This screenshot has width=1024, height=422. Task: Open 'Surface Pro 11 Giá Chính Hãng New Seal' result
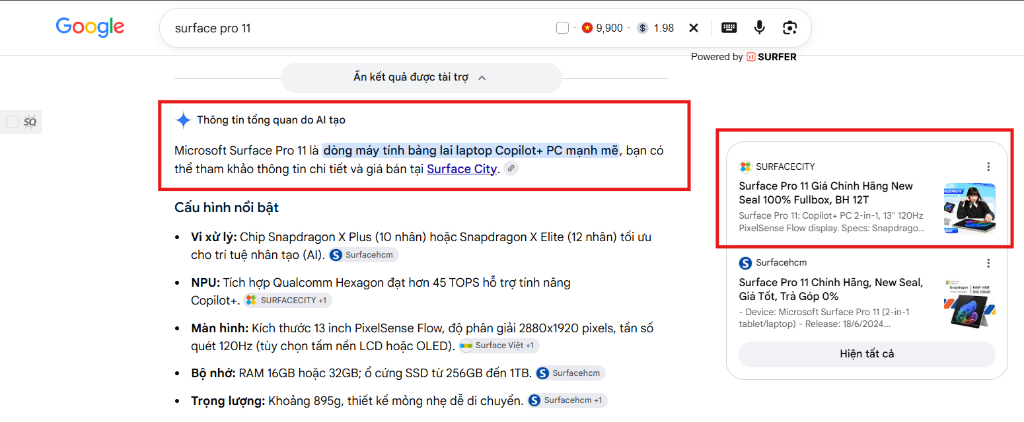[826, 193]
